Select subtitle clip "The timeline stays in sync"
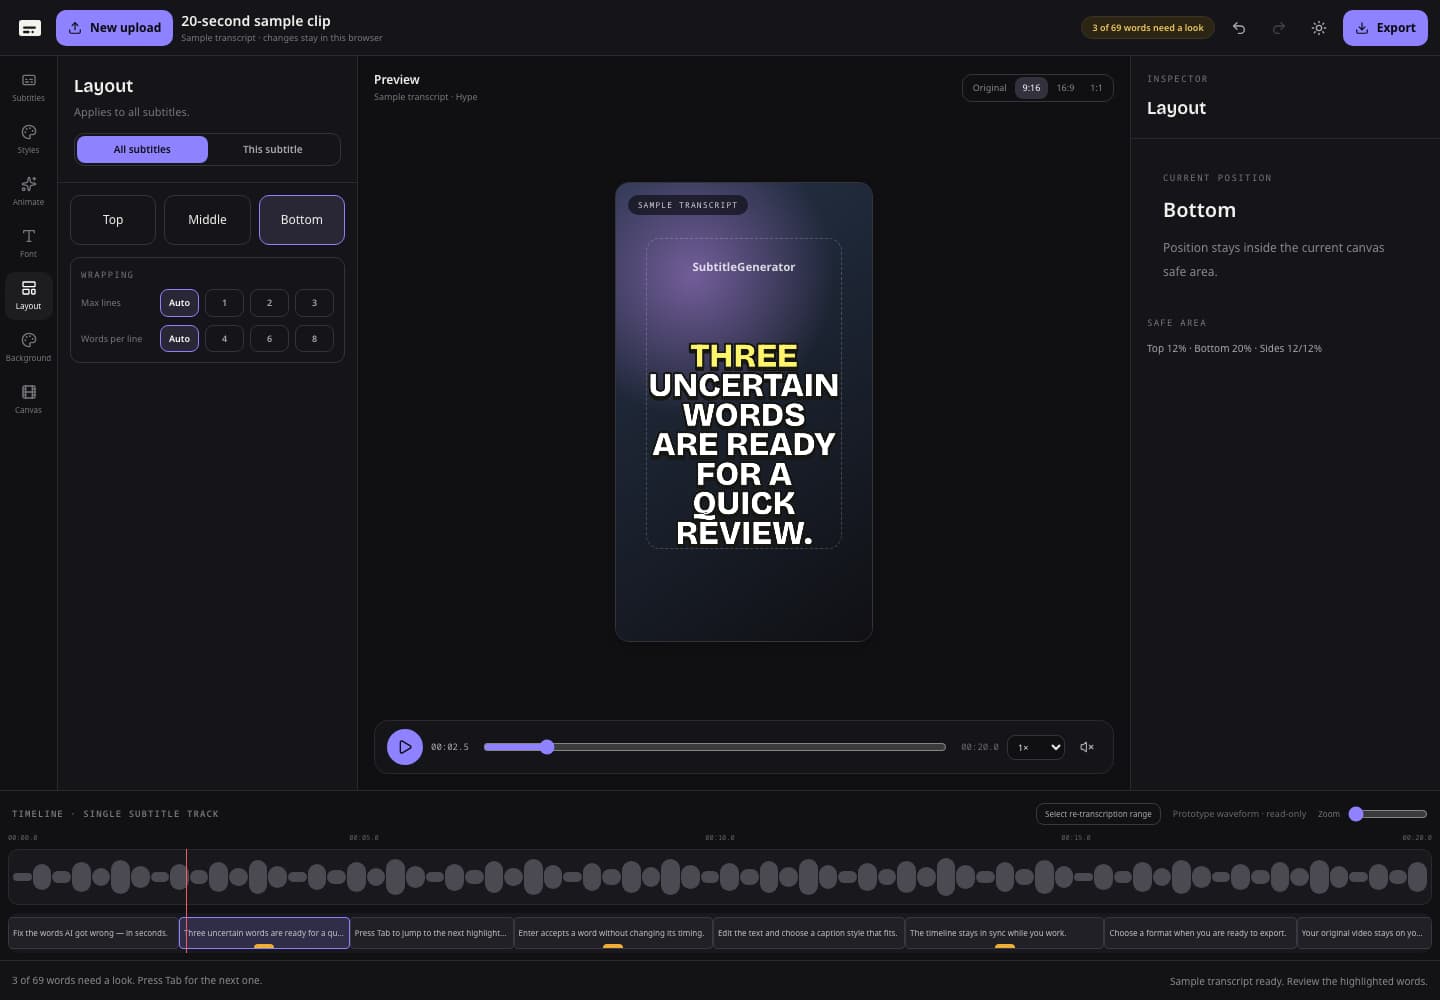Image resolution: width=1440 pixels, height=1000 pixels. [1004, 933]
